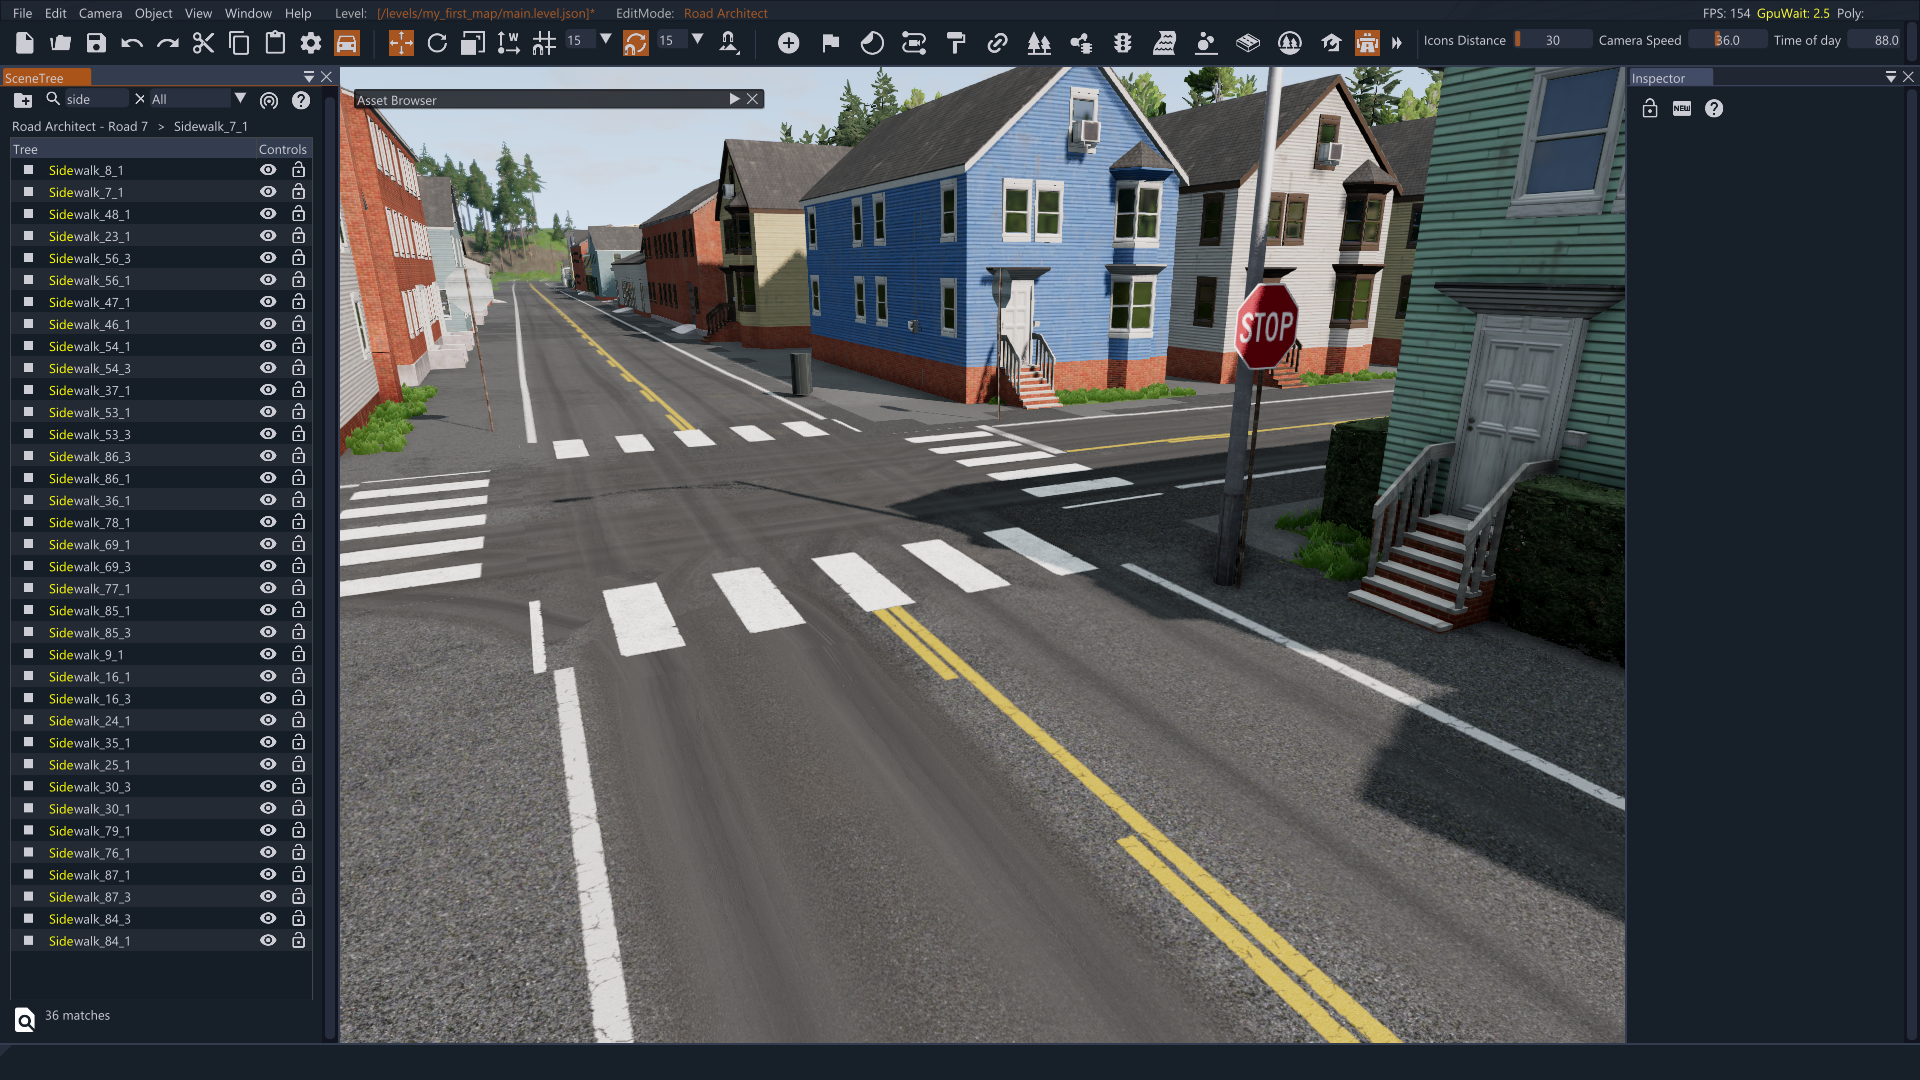Image resolution: width=1920 pixels, height=1080 pixels.
Task: Open the Camera menu
Action: 100,13
